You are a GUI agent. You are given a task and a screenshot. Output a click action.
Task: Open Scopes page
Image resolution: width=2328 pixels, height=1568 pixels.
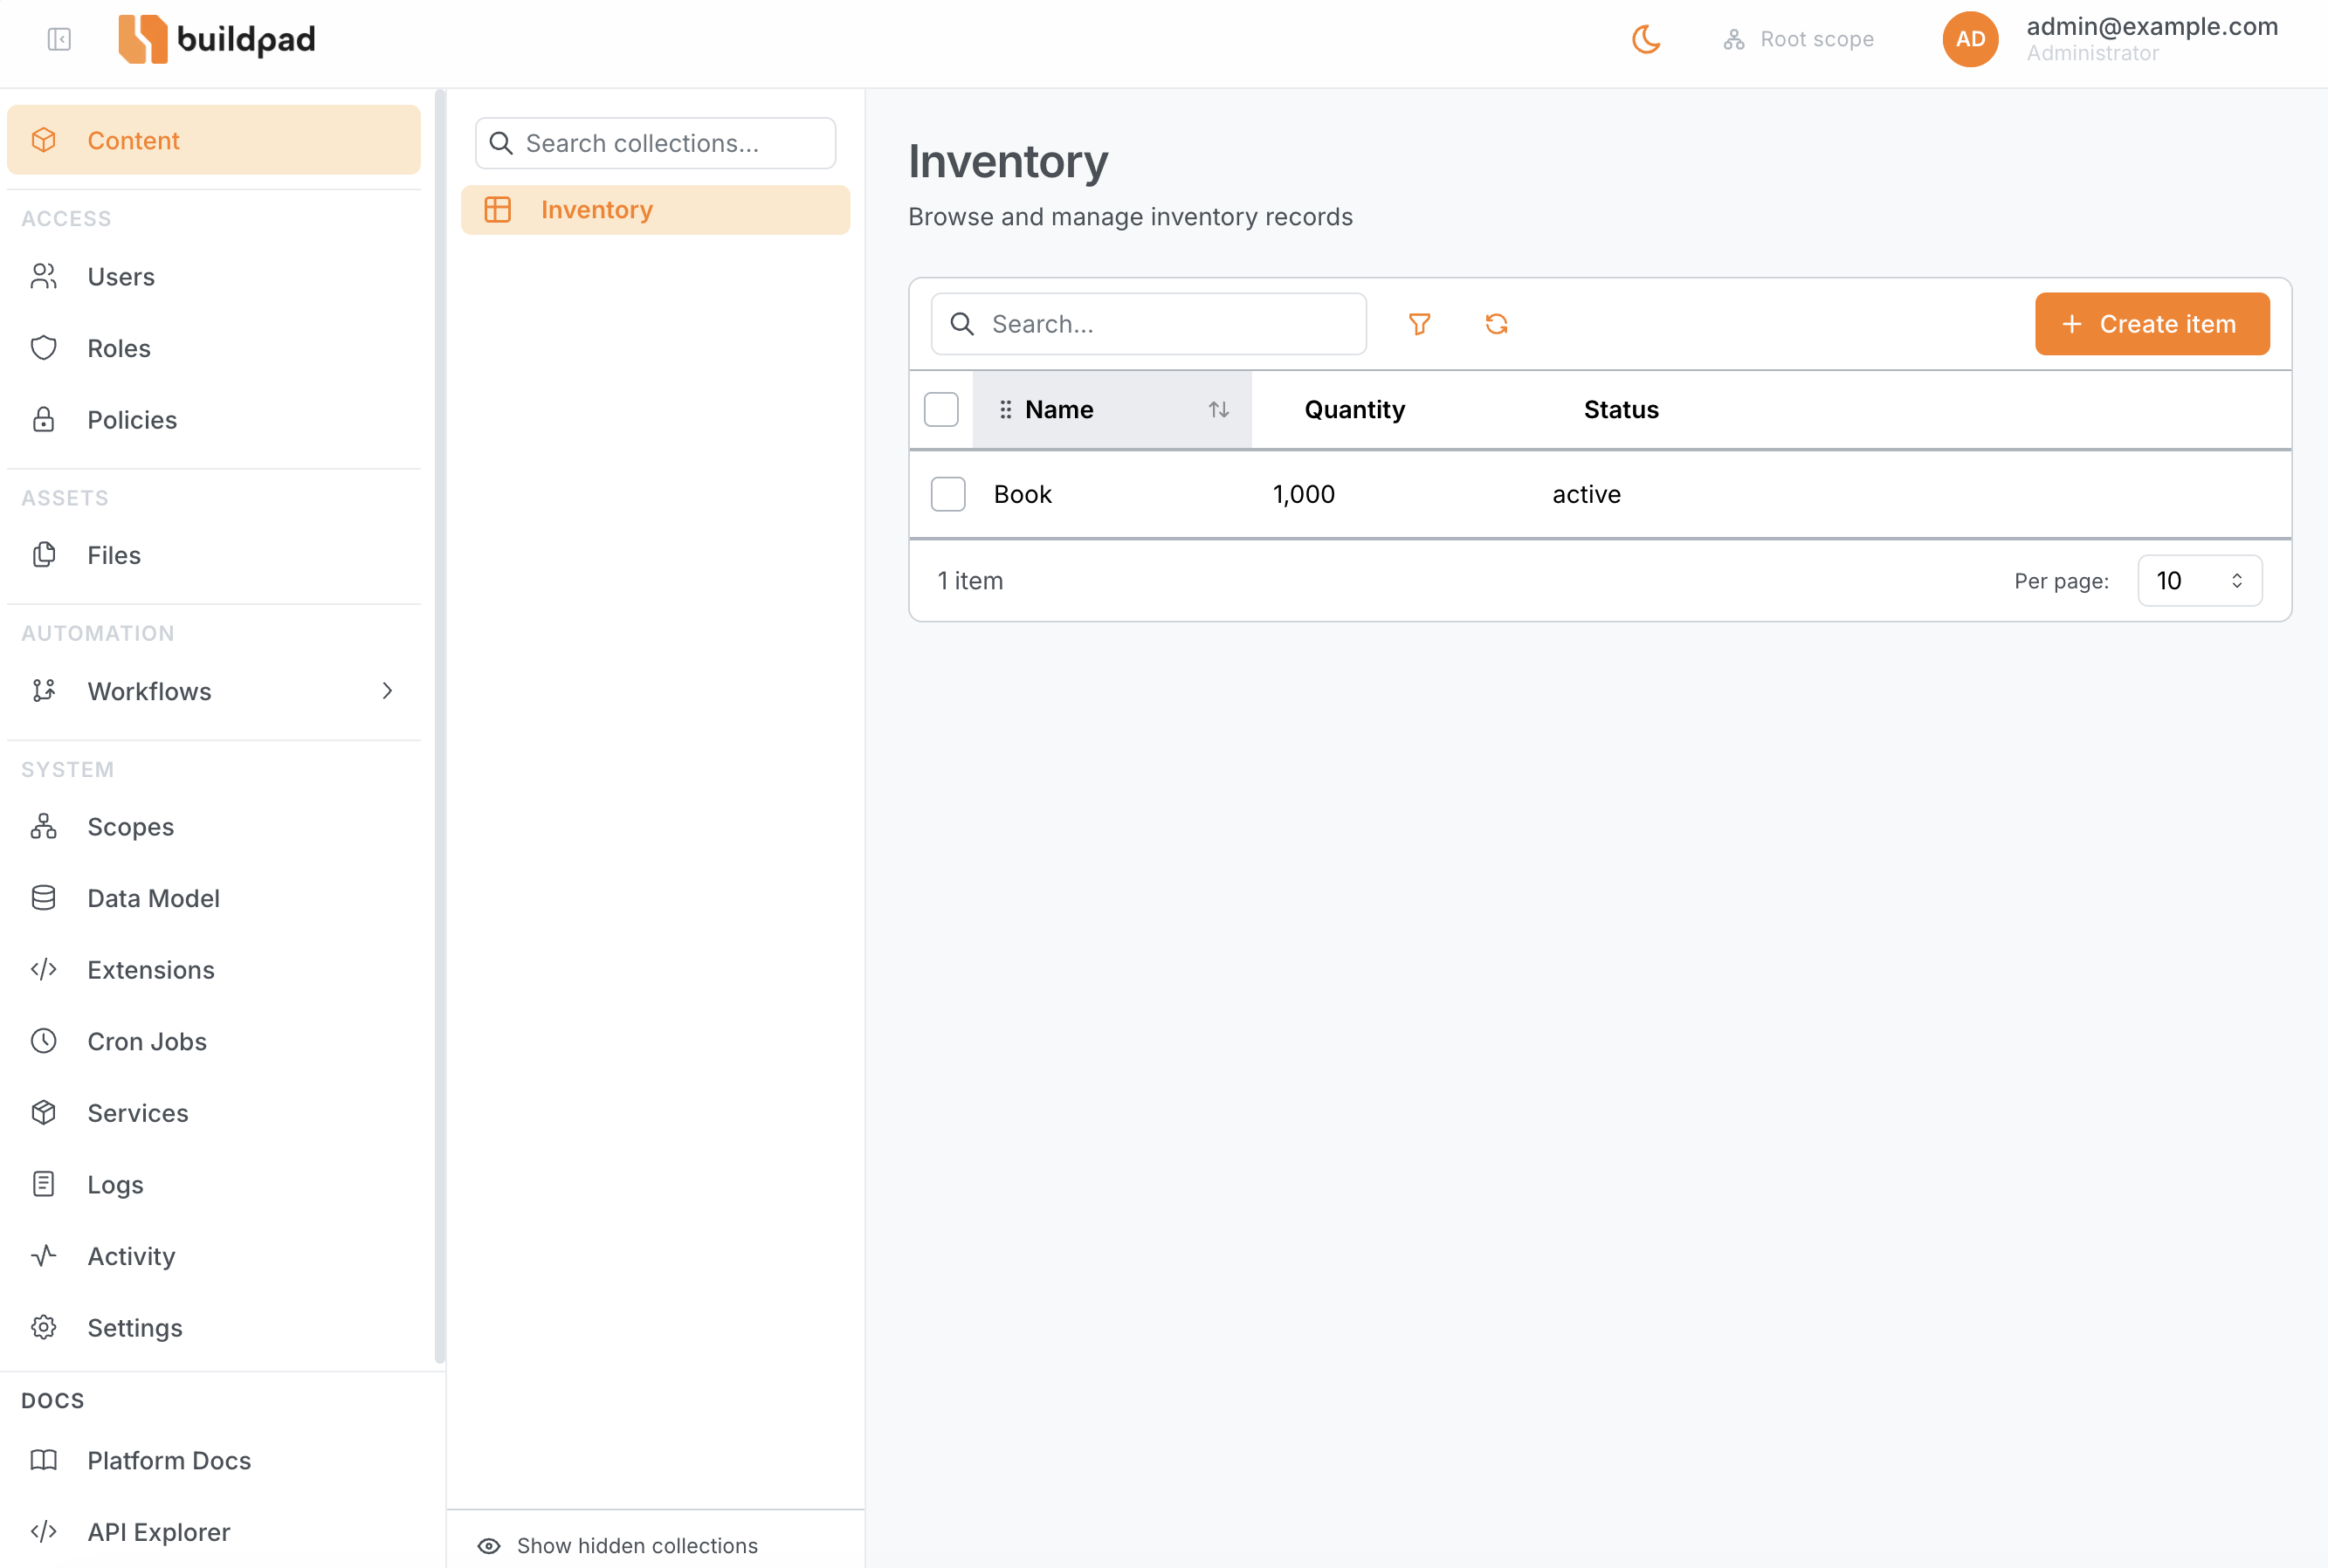pyautogui.click(x=214, y=827)
